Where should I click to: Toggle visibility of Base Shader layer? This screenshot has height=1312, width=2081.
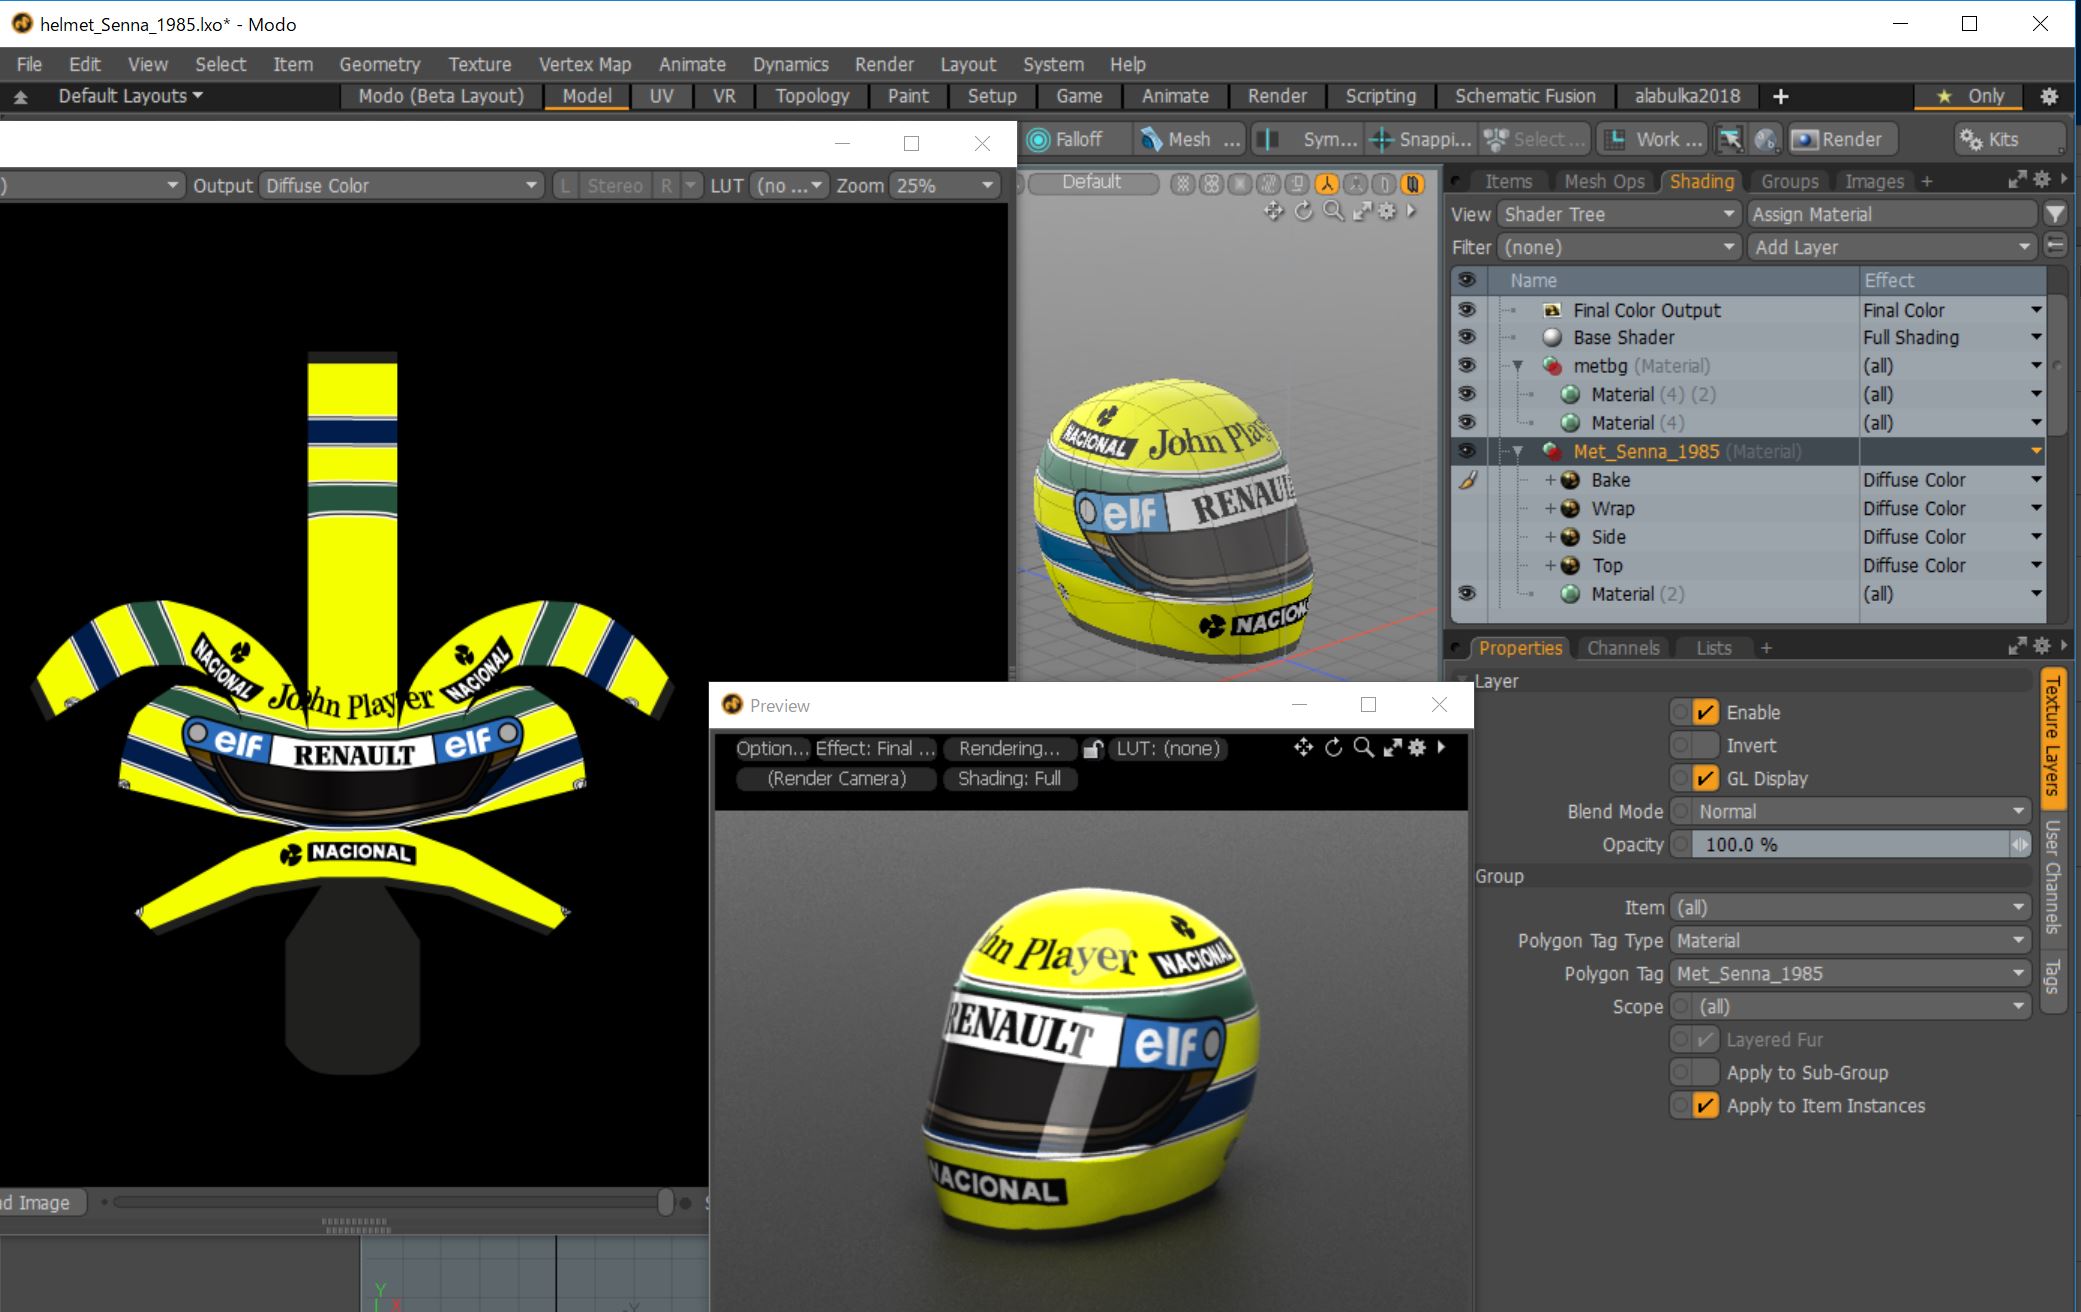pos(1467,337)
